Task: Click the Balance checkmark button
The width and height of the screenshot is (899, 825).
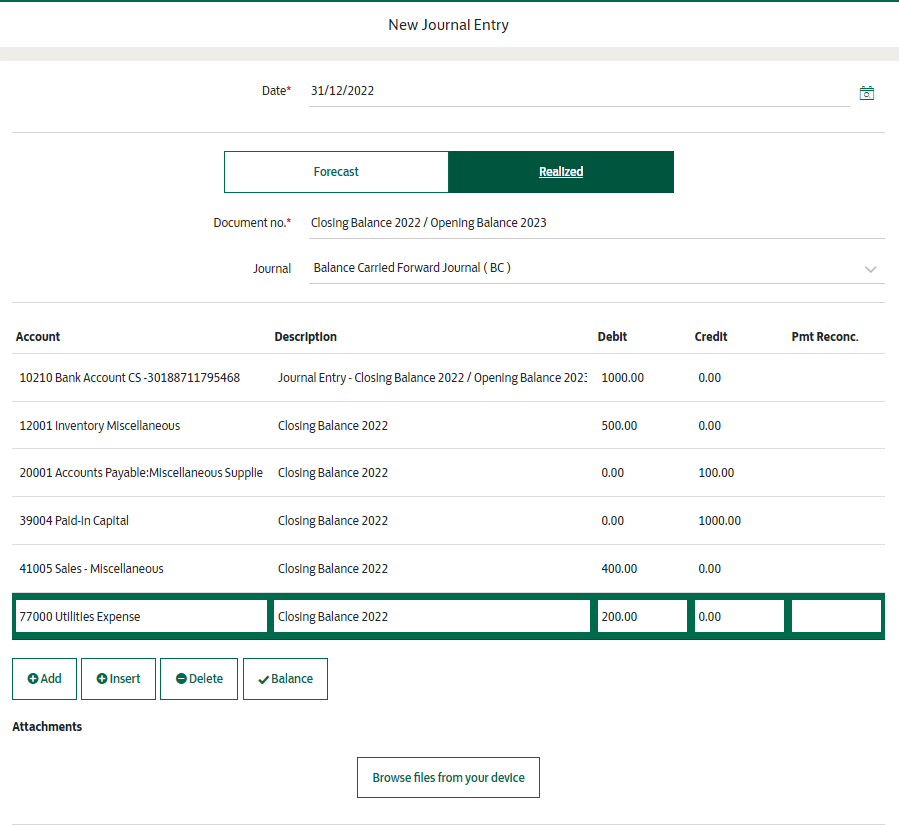Action: 285,679
